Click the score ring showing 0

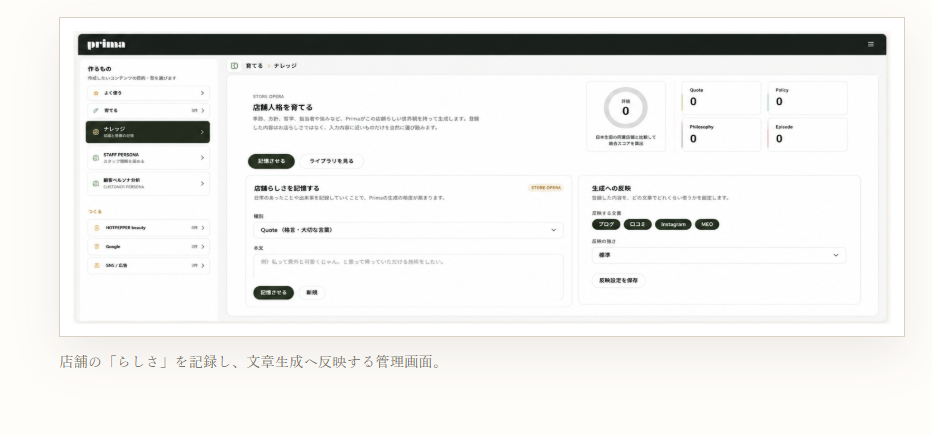point(625,108)
